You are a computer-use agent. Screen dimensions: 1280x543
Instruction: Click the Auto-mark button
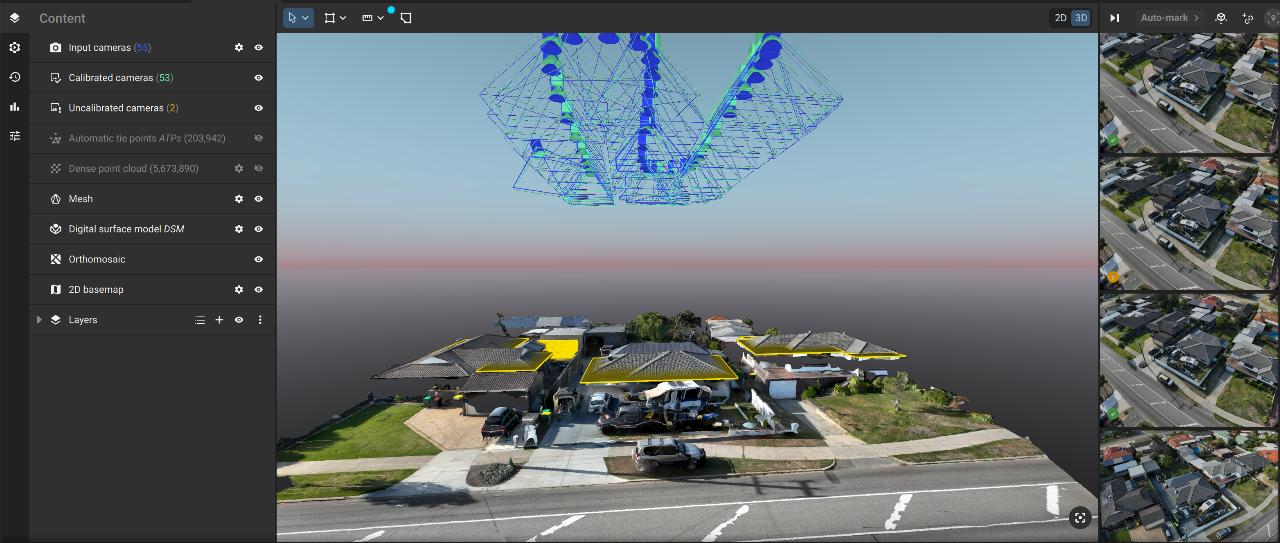[x=1164, y=18]
